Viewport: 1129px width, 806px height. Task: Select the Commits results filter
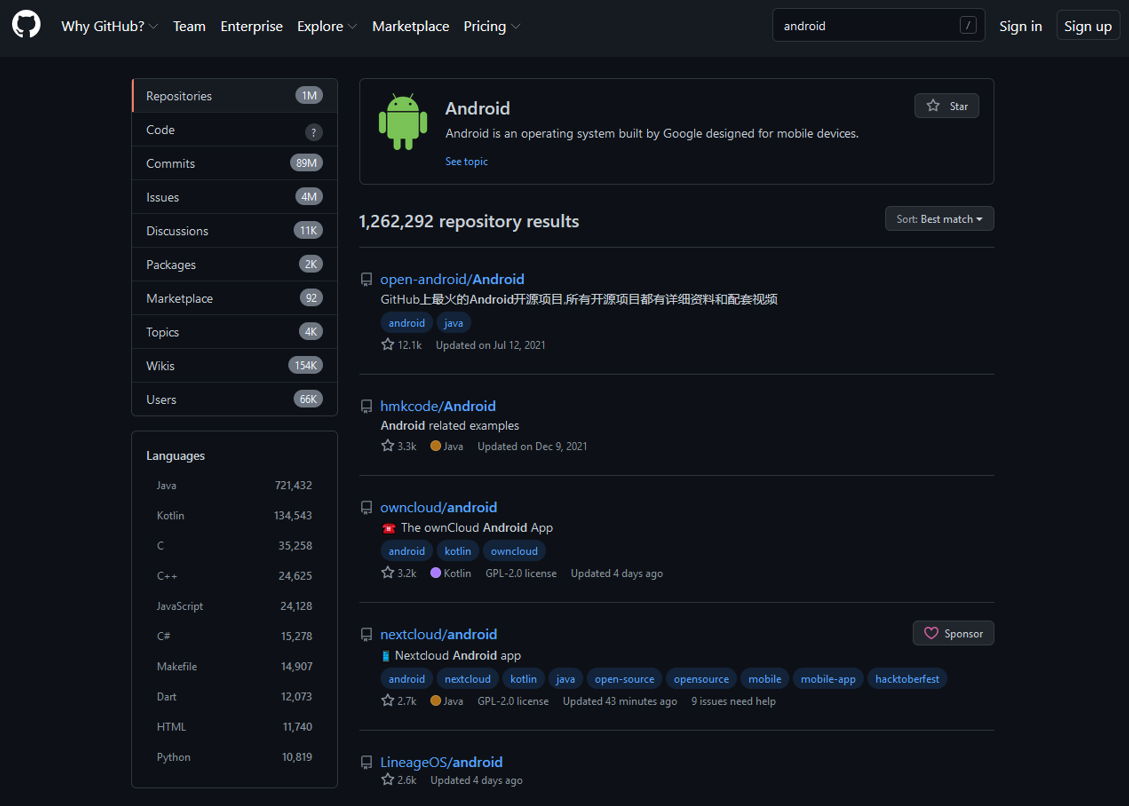point(235,164)
